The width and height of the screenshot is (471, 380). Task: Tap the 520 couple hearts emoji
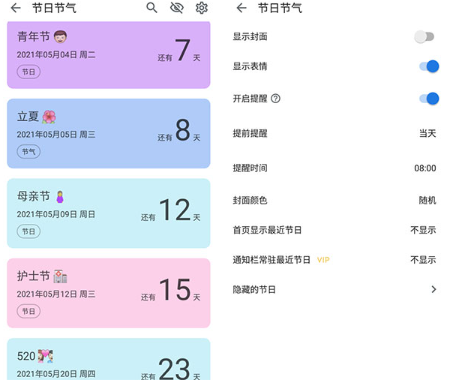45,356
